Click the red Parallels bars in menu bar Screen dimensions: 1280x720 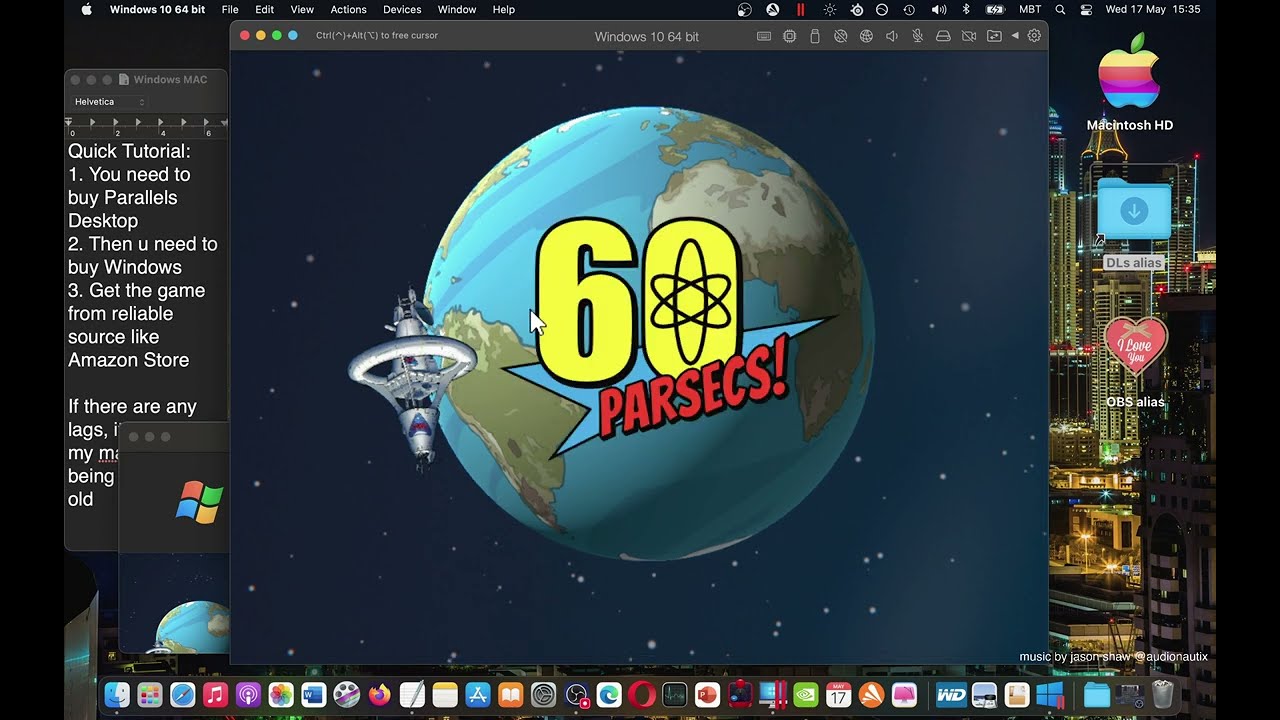click(800, 9)
